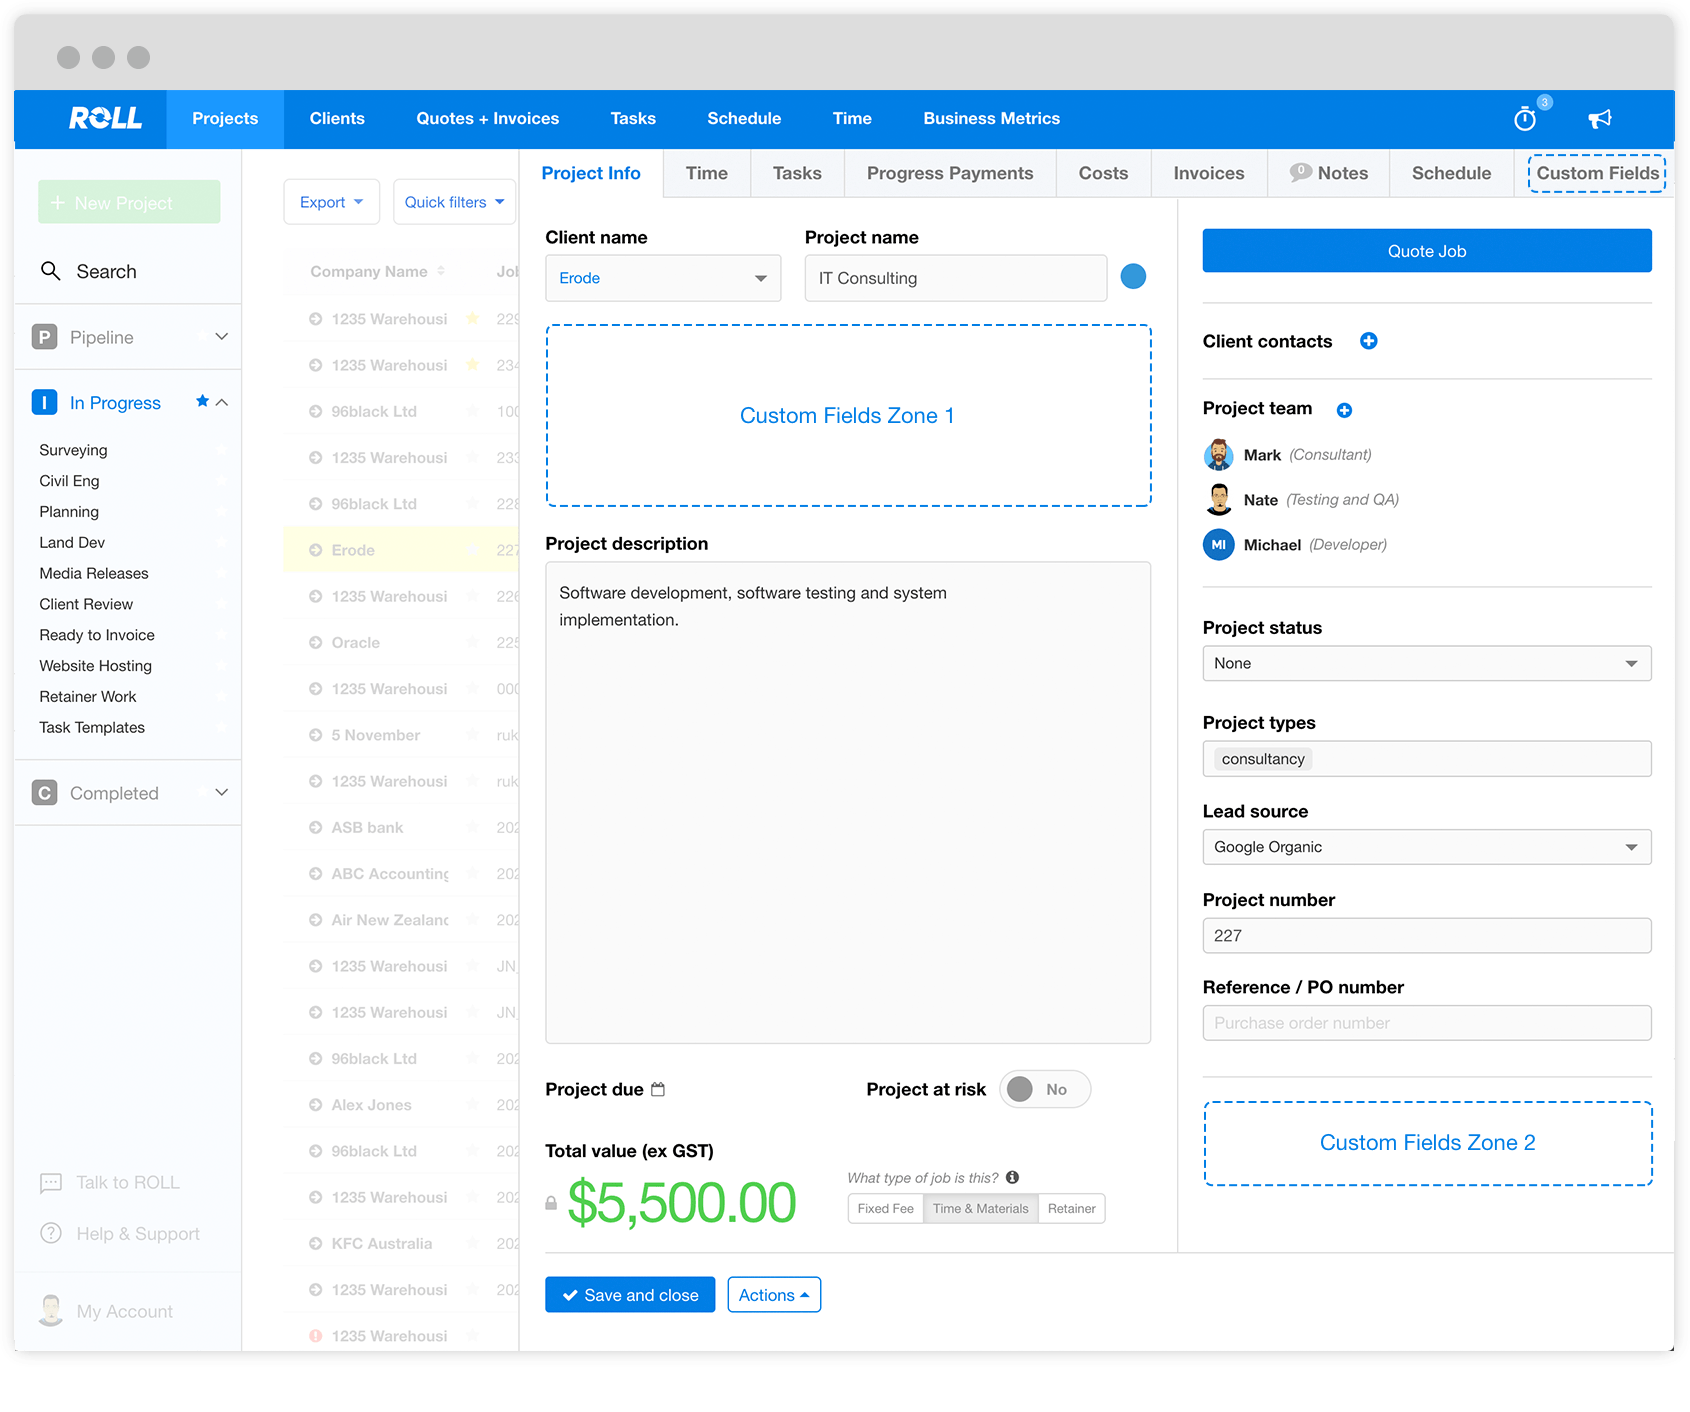Collapse the In Progress section chevron
Viewport: 1690px width, 1412px height.
(x=222, y=402)
